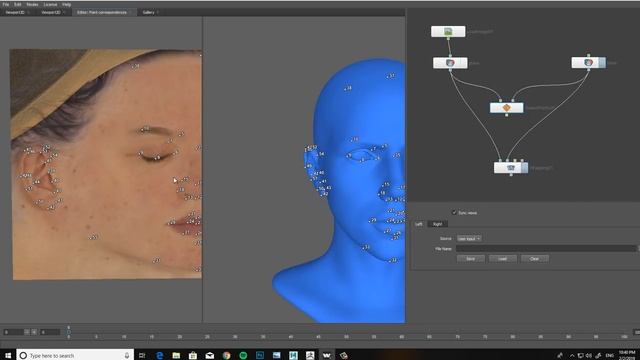Click the microphone icon in the search box
640x360 pixels.
coord(127,356)
